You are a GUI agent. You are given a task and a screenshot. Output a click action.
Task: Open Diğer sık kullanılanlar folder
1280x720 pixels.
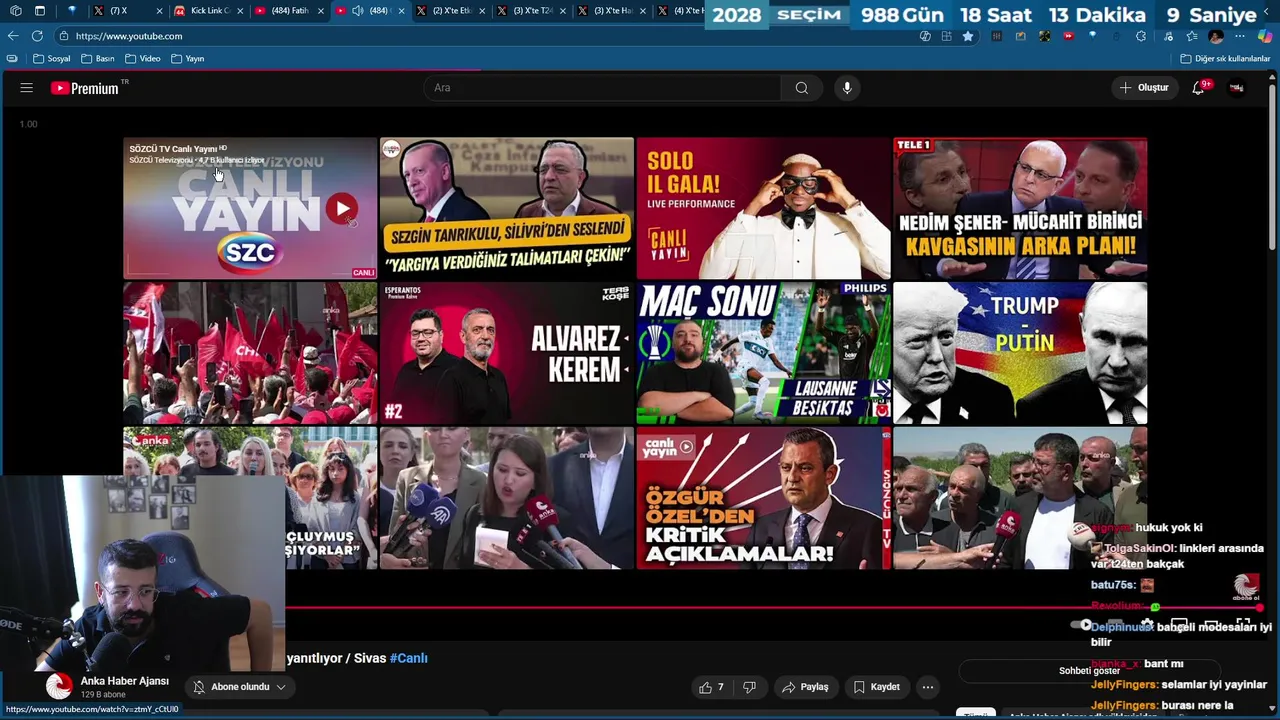click(x=1225, y=59)
